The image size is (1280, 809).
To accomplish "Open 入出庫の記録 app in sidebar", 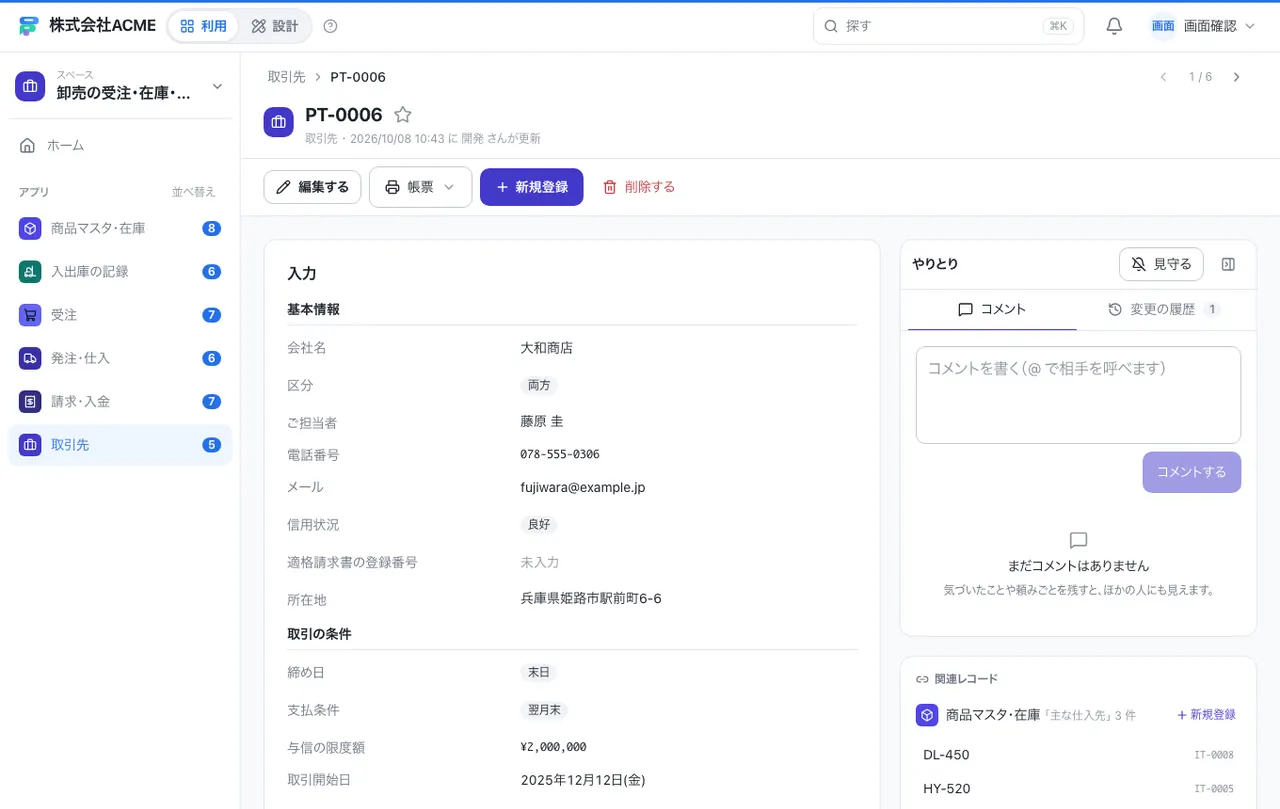I will [120, 271].
